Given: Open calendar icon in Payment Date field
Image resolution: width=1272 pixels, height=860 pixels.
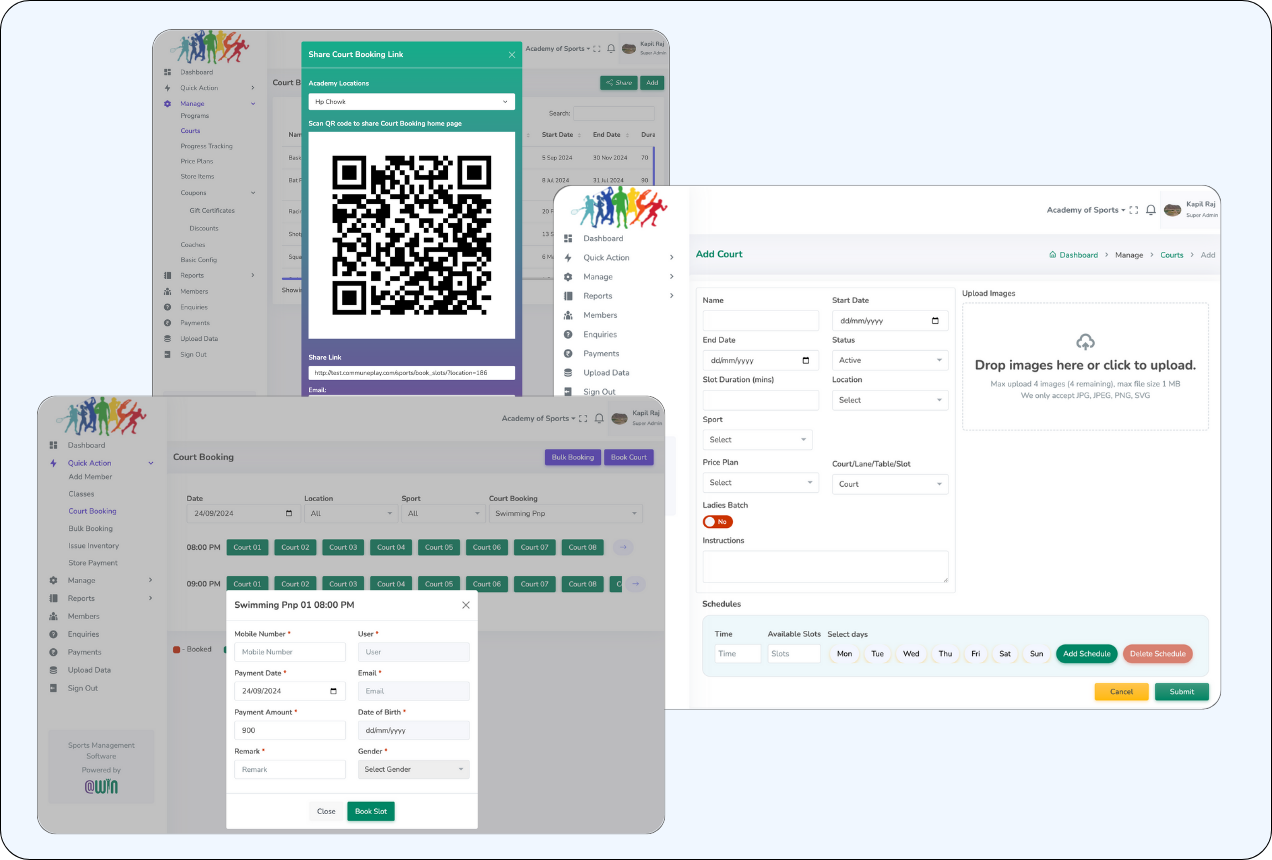Looking at the screenshot, I should [x=333, y=691].
